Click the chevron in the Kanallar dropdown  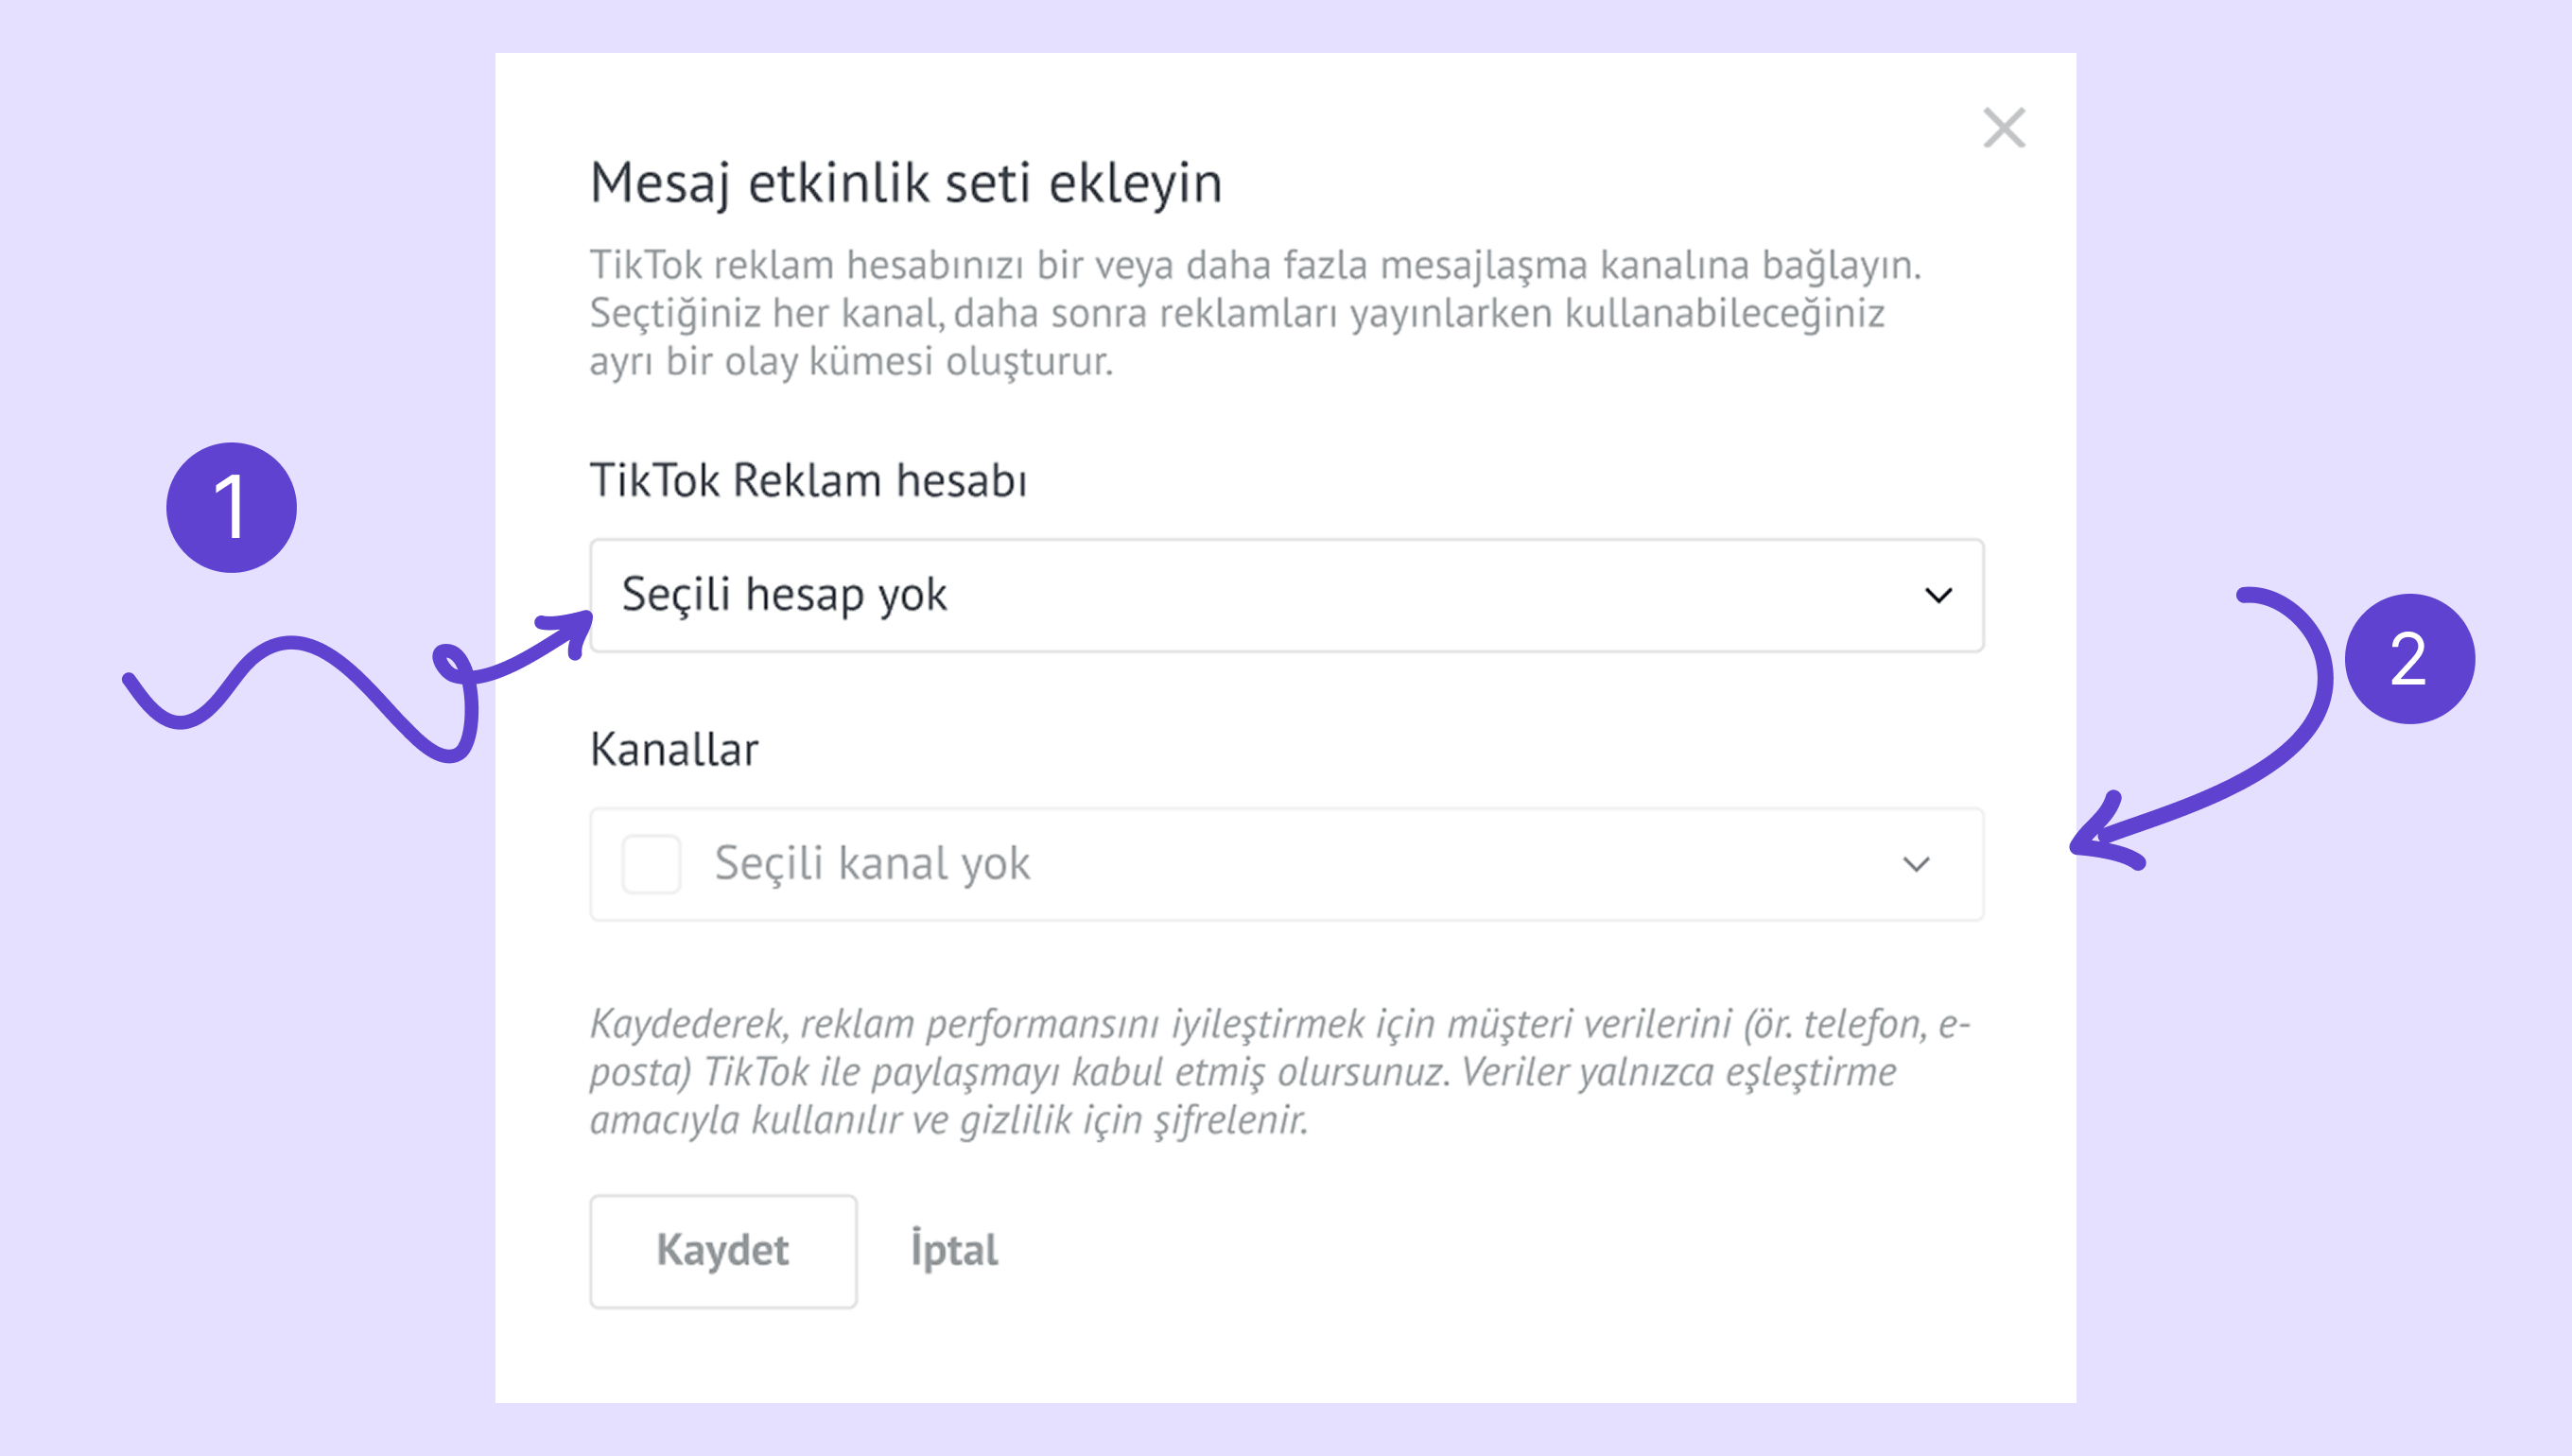pyautogui.click(x=1915, y=864)
